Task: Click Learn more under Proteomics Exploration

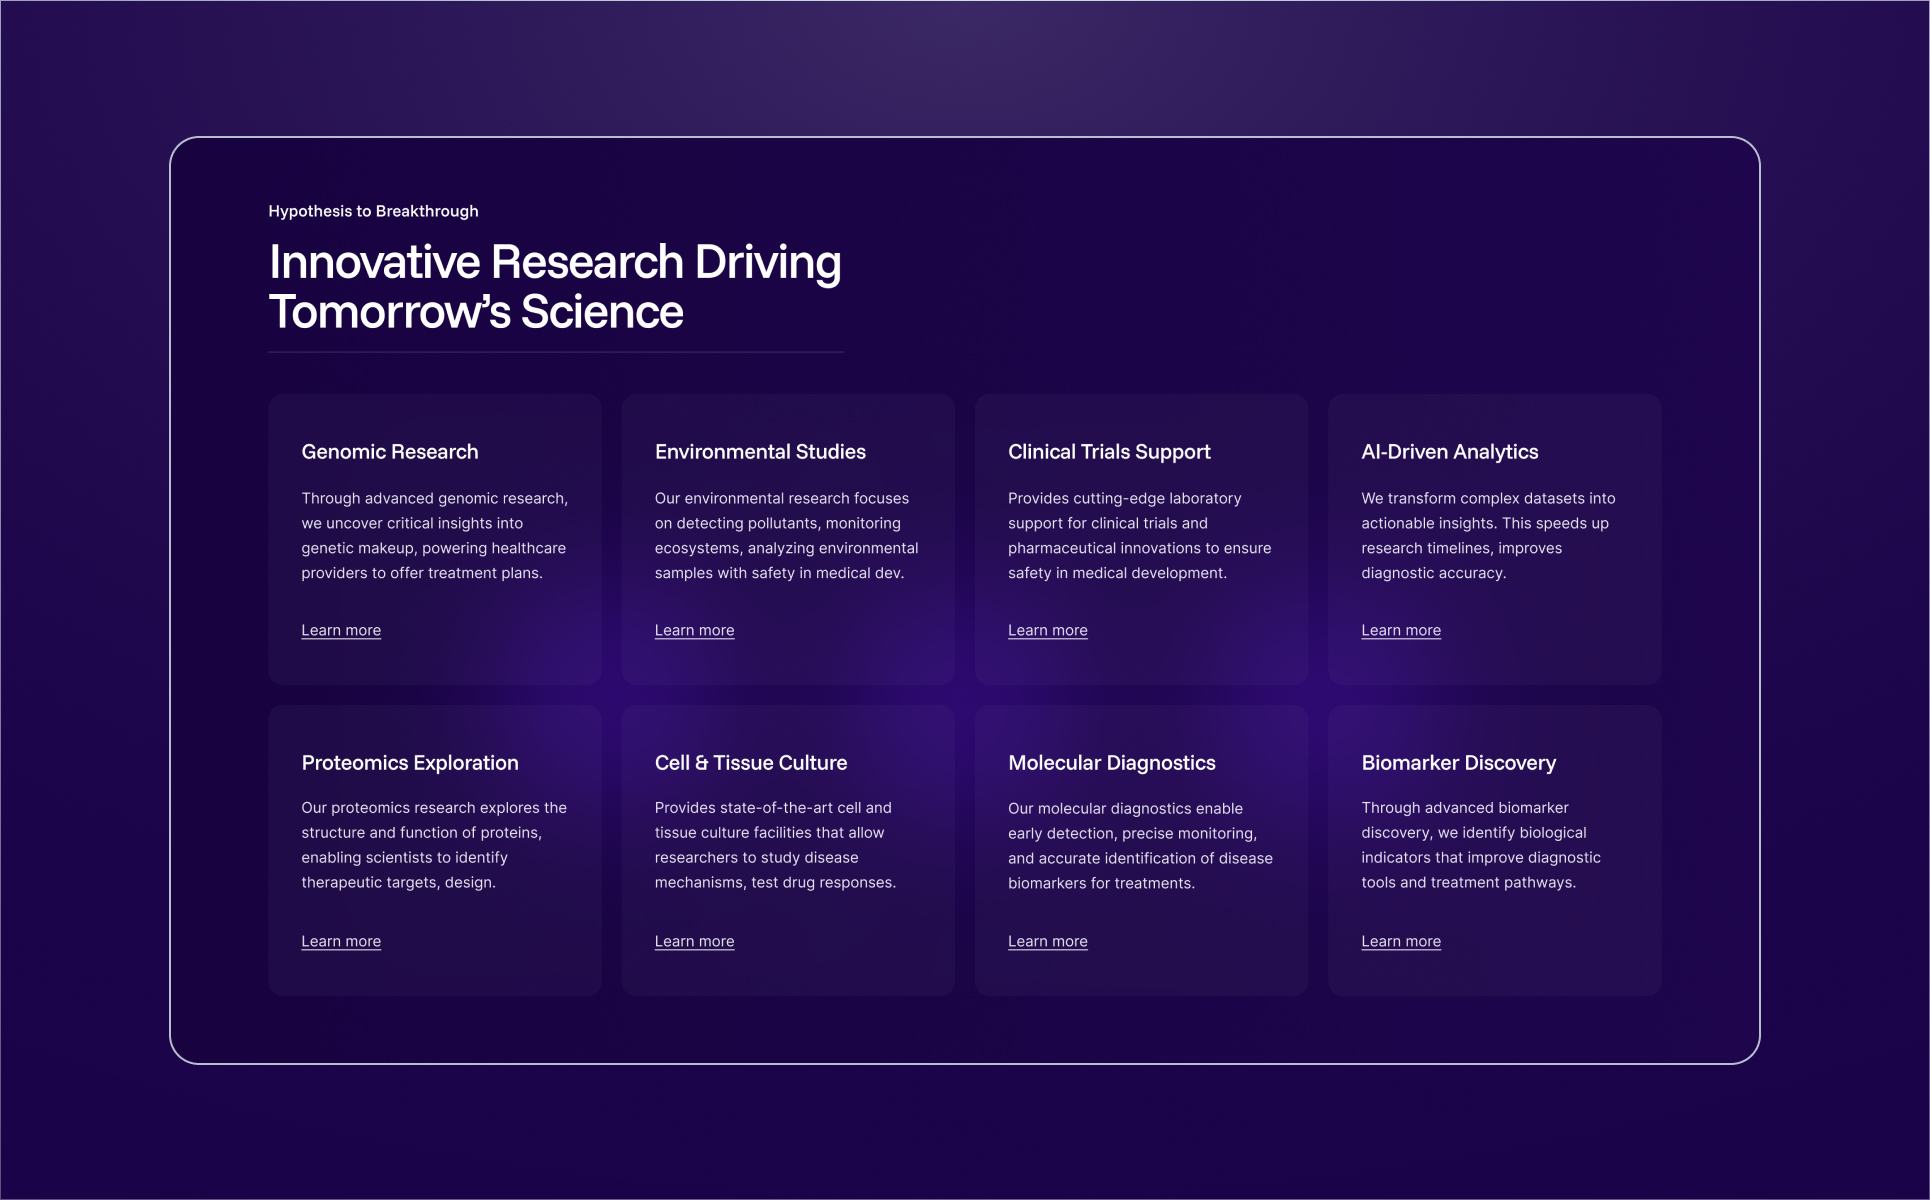Action: point(341,941)
